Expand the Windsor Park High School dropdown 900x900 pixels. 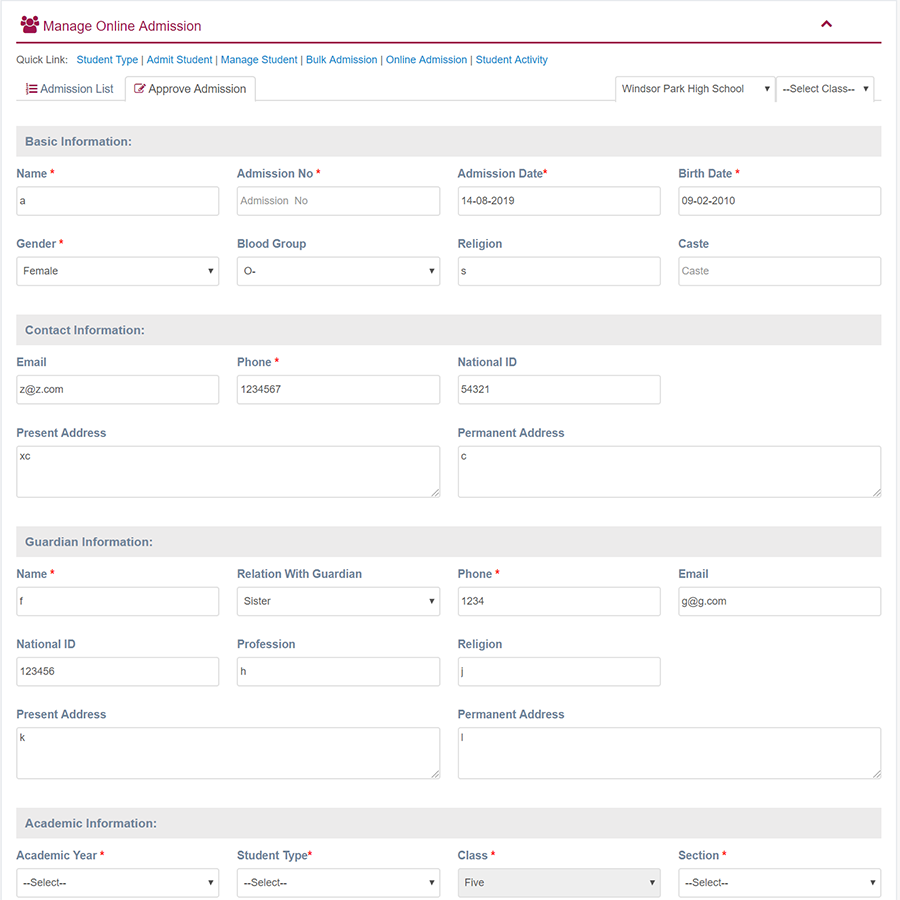click(x=695, y=89)
